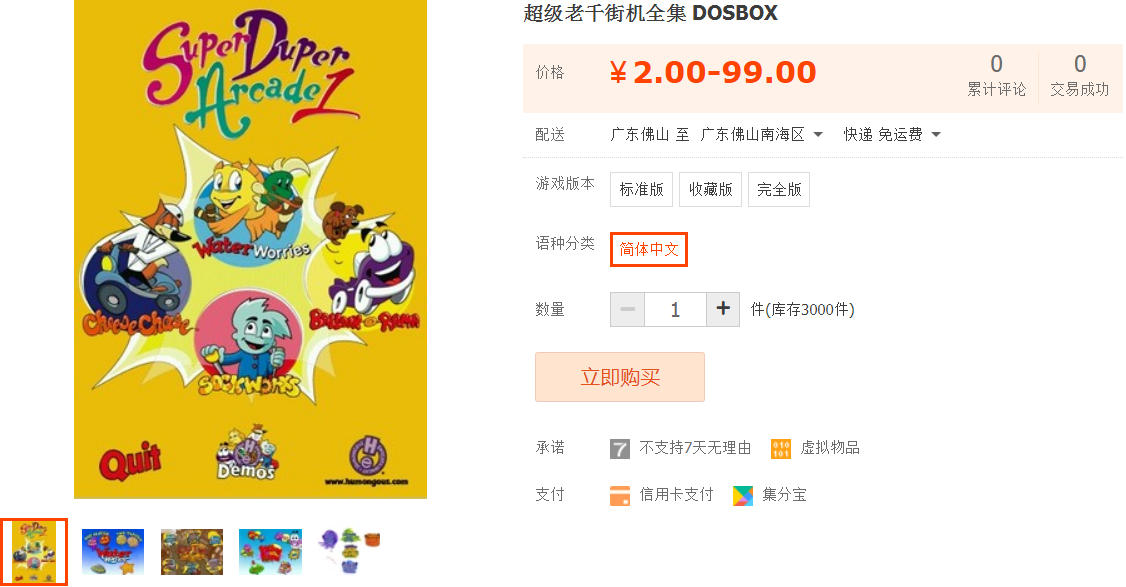Open the 累计评论 reviews count

[997, 75]
